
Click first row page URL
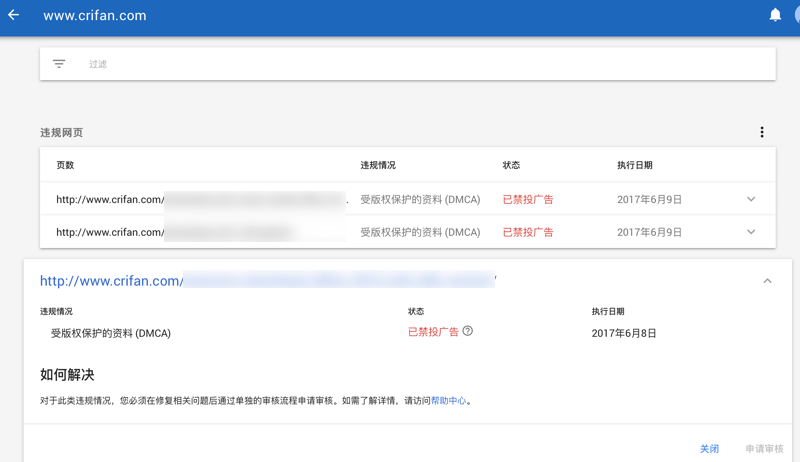pos(202,199)
